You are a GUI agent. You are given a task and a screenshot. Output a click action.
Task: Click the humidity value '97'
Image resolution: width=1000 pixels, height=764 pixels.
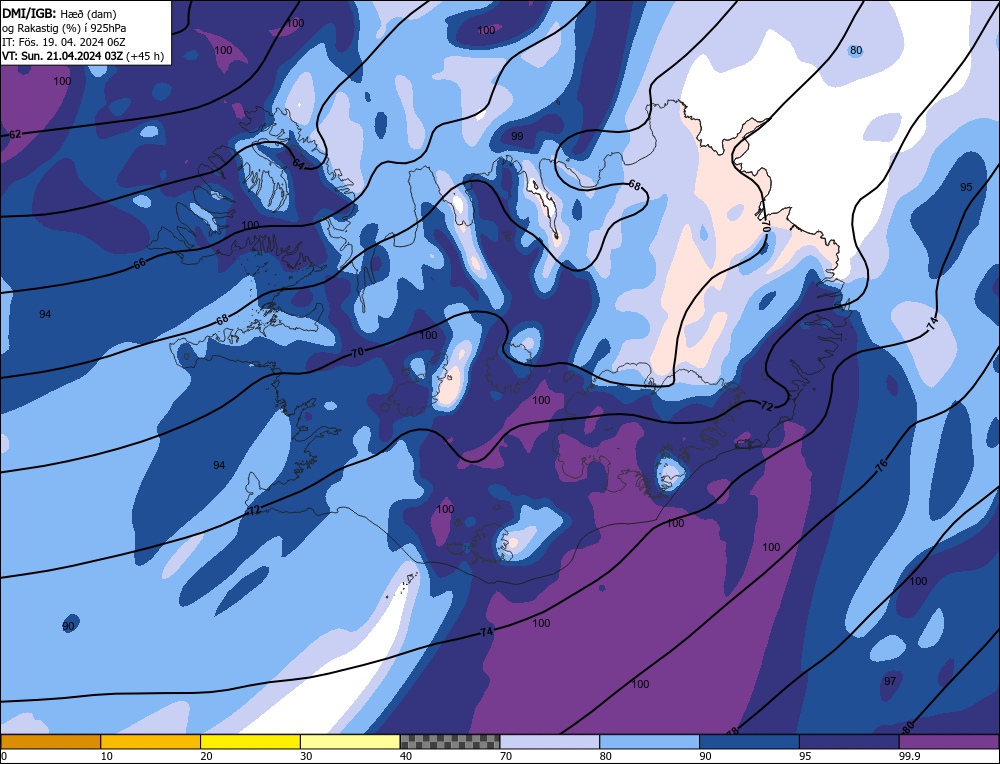point(890,681)
